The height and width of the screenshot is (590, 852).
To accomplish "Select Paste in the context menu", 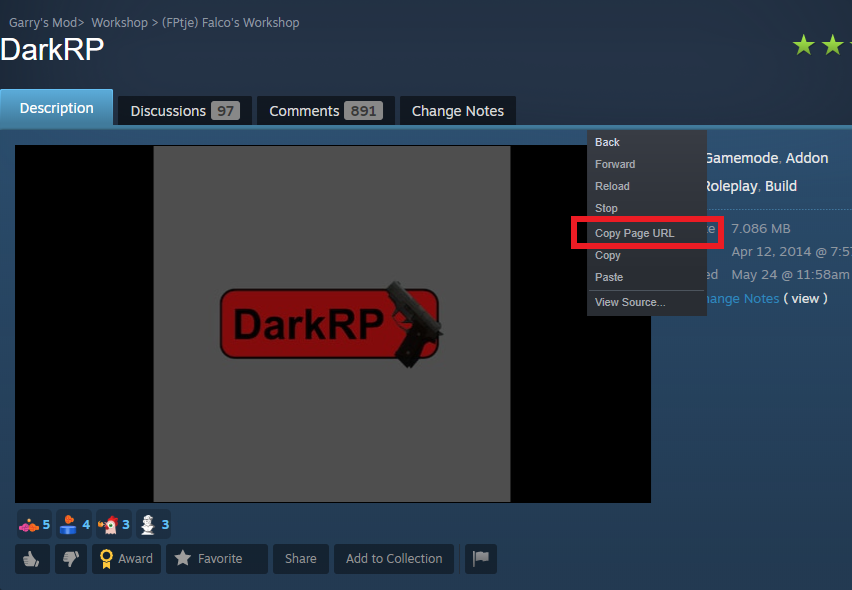I will tap(647, 277).
